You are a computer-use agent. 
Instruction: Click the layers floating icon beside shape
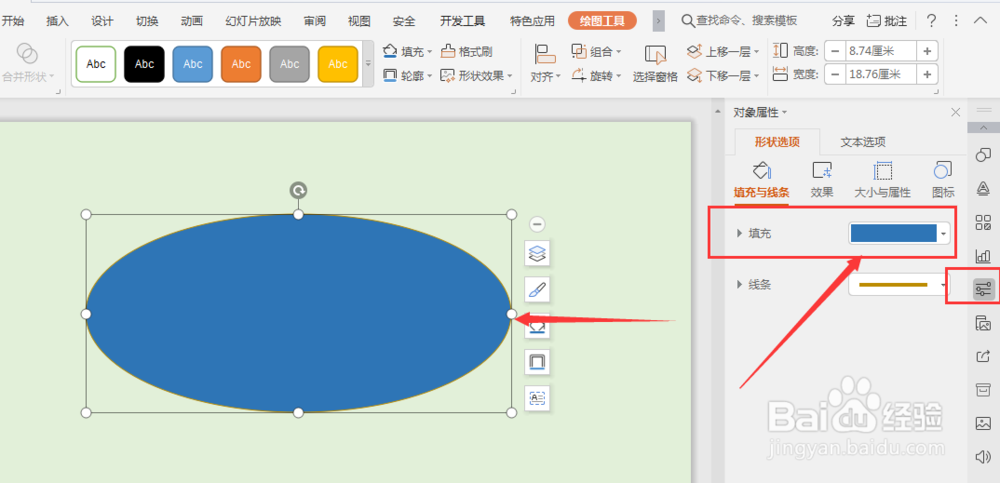[x=537, y=255]
